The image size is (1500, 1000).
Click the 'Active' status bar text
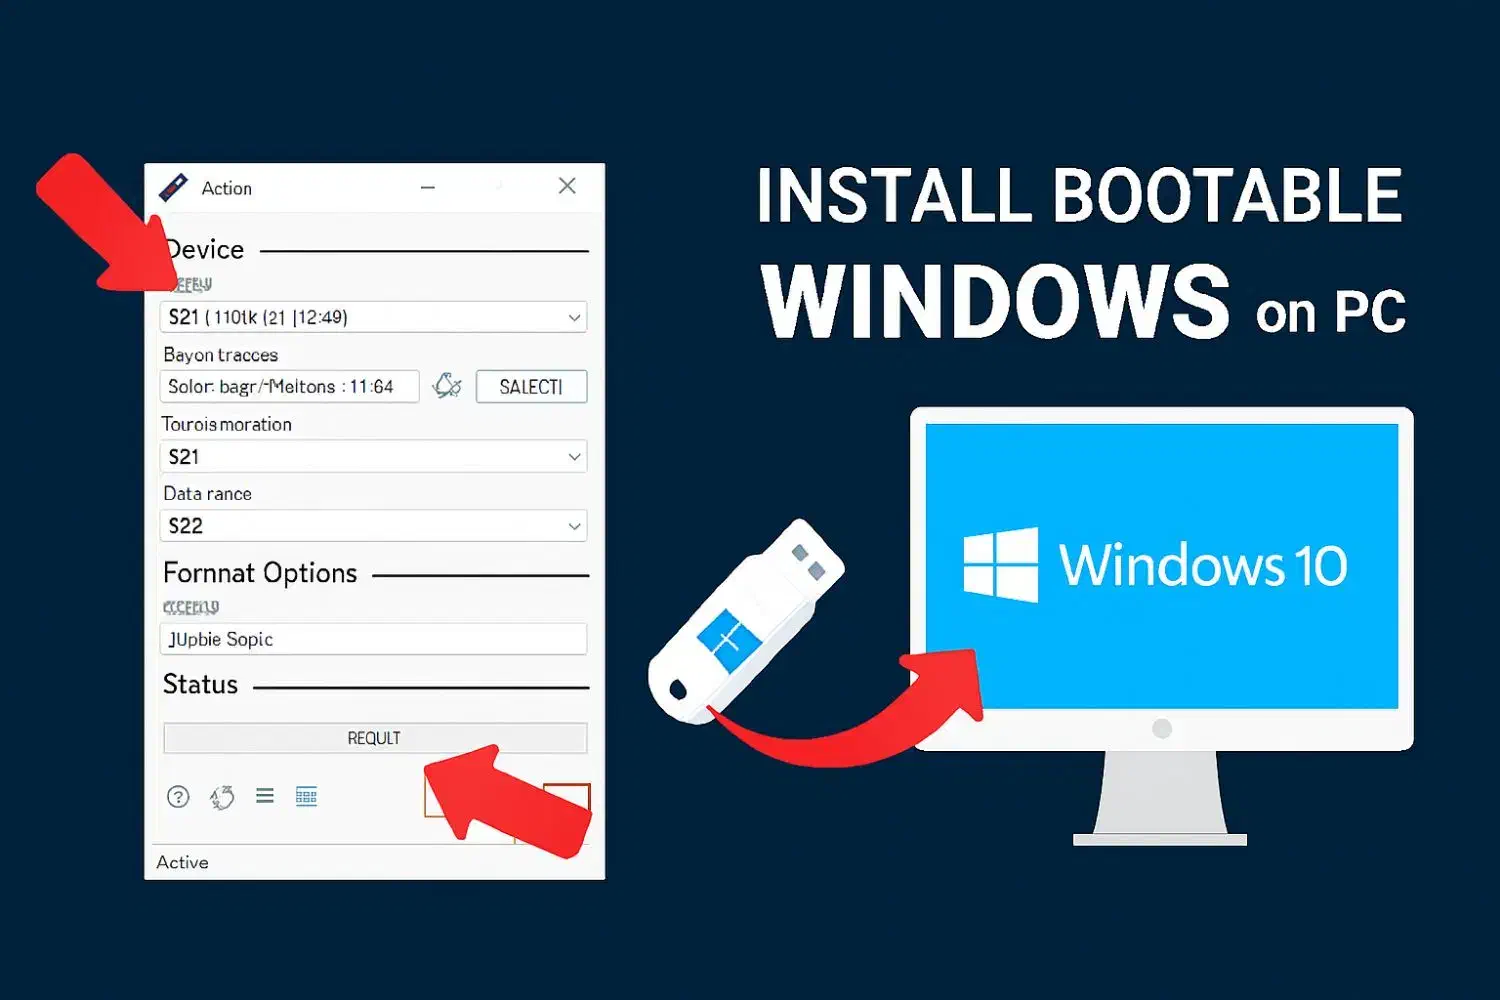tap(183, 862)
